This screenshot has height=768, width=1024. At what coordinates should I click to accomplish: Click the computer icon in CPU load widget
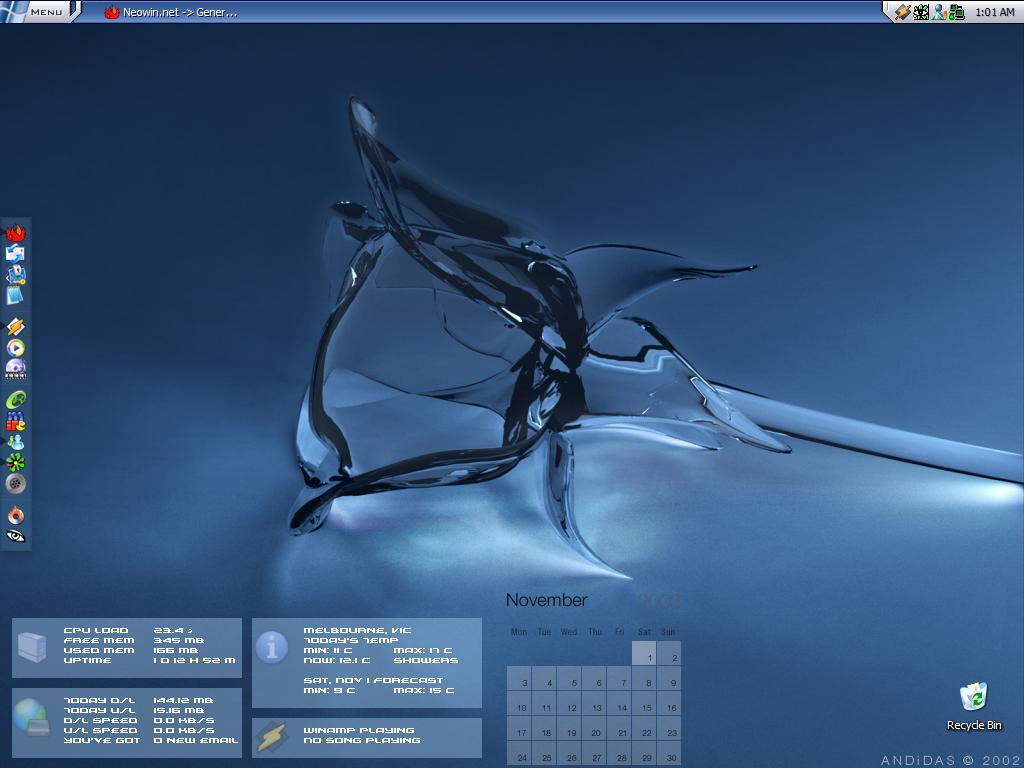tap(32, 648)
